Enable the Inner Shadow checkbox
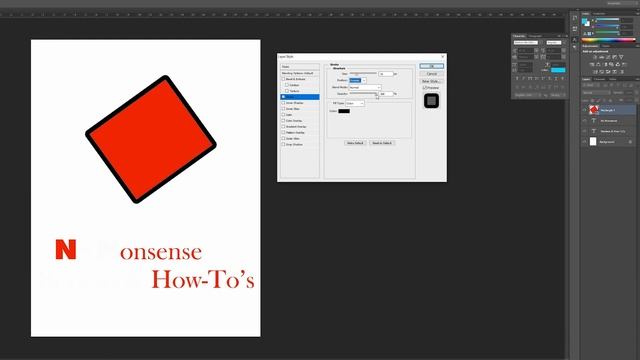This screenshot has width=640, height=360. [x=283, y=103]
